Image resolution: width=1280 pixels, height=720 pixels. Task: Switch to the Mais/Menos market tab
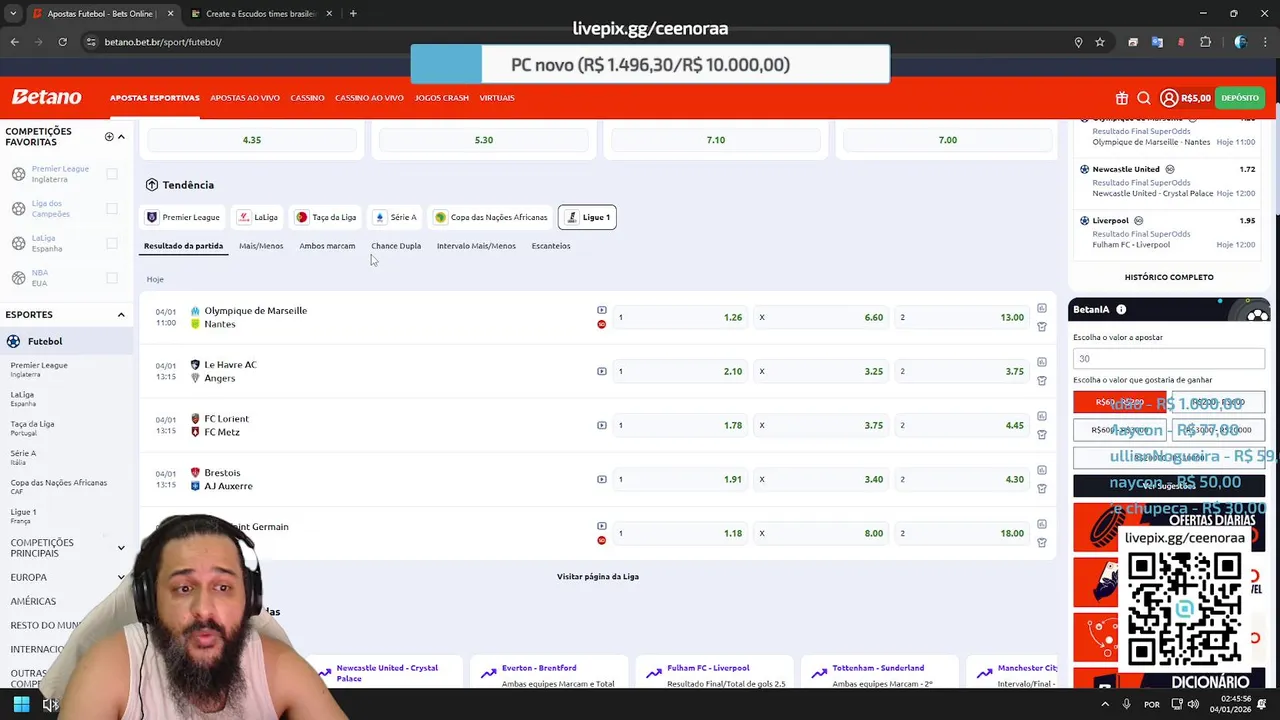pos(261,246)
